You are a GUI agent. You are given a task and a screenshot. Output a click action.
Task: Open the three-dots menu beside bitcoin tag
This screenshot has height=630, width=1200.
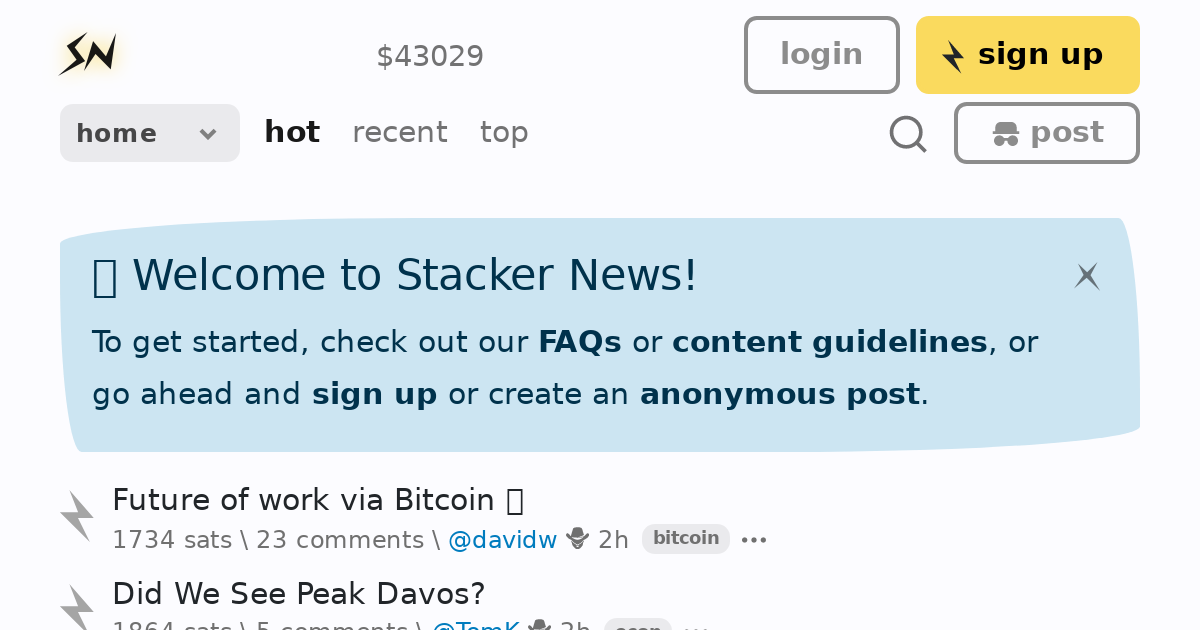[754, 540]
